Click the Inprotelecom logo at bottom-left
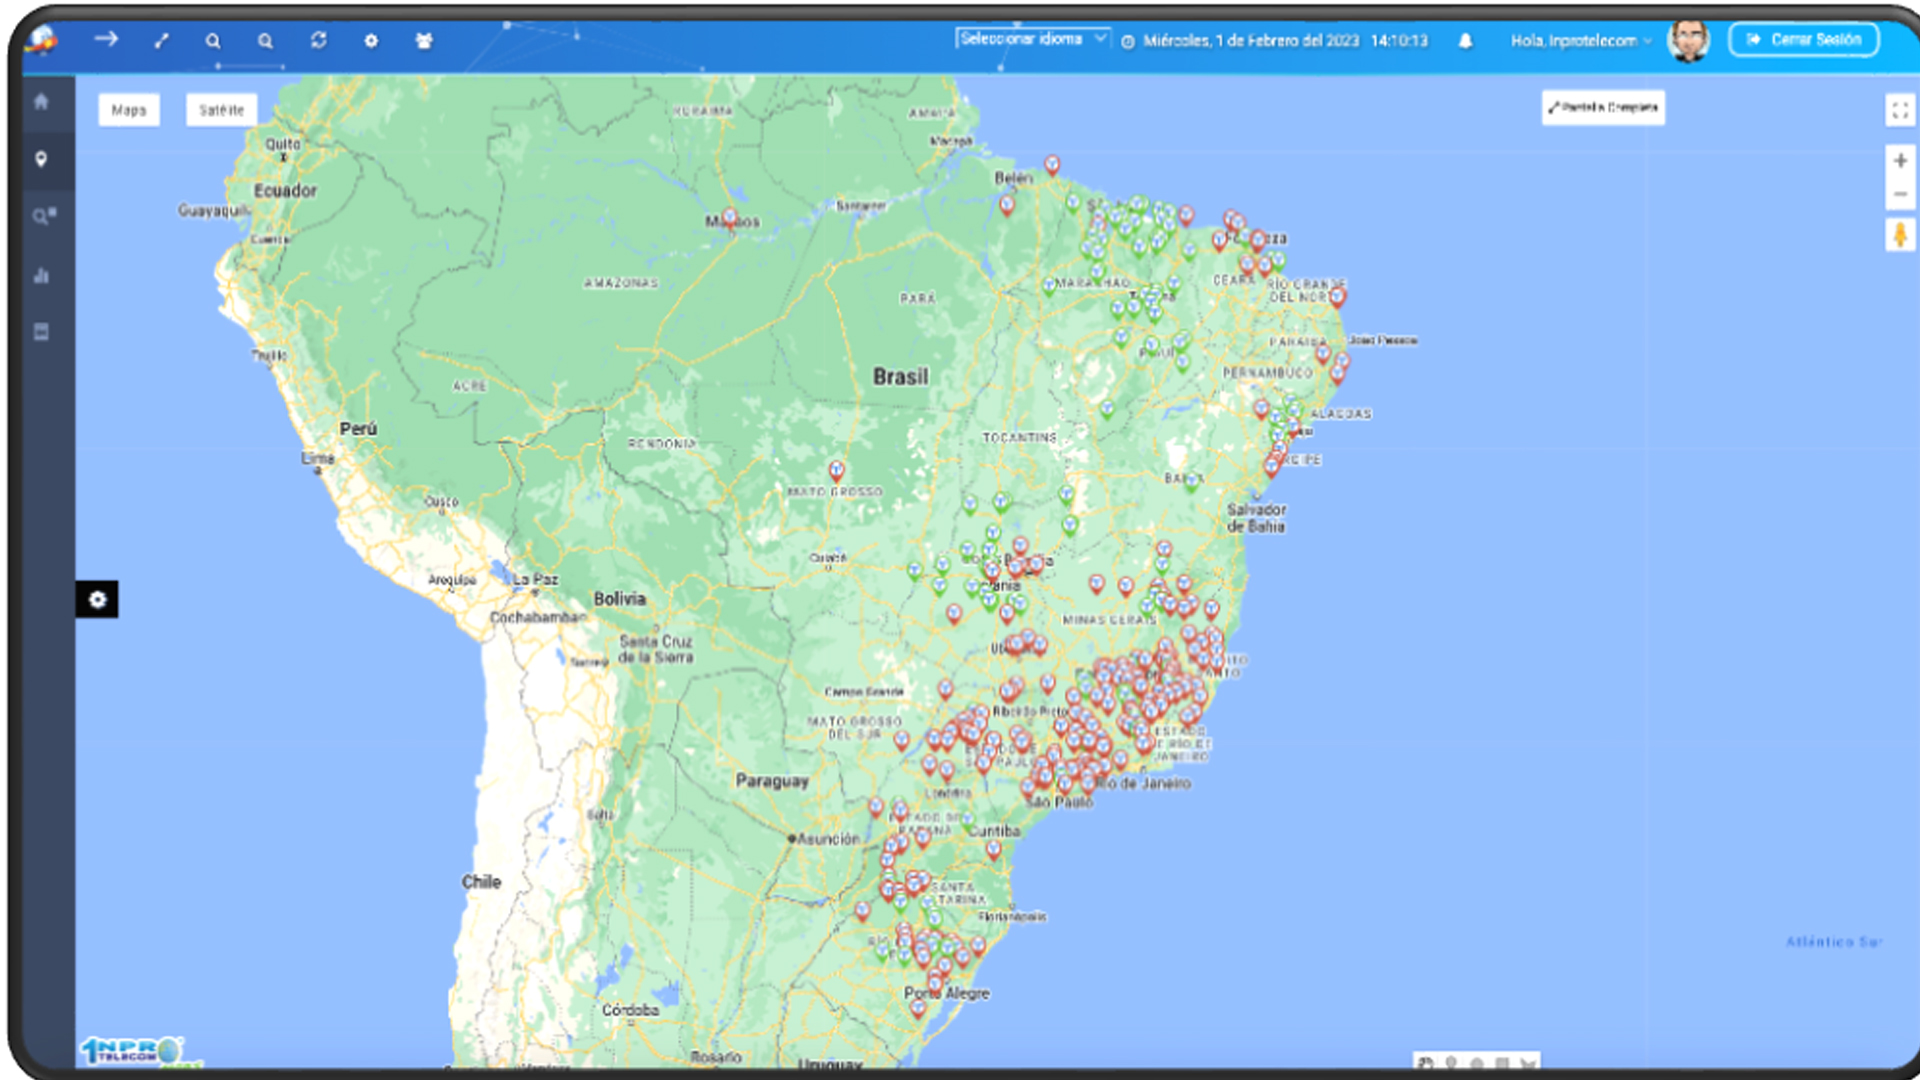The image size is (1920, 1080). [132, 1051]
